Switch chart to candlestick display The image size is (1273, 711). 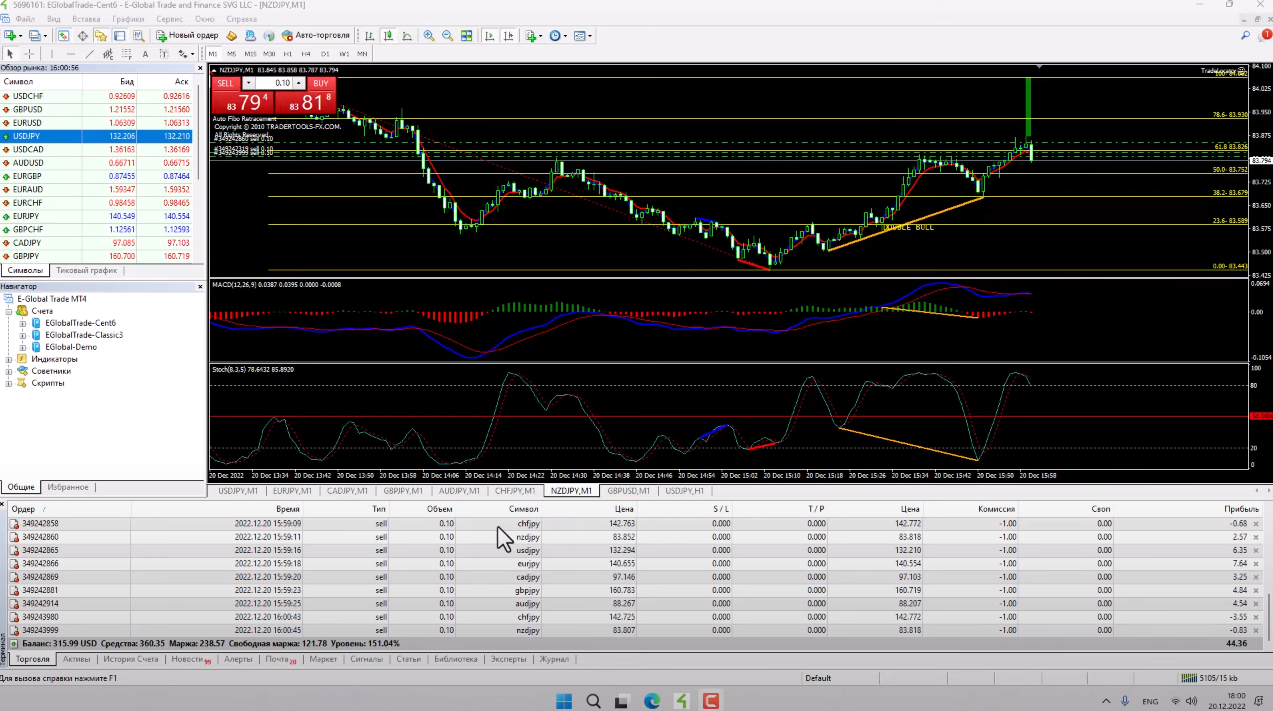click(389, 35)
